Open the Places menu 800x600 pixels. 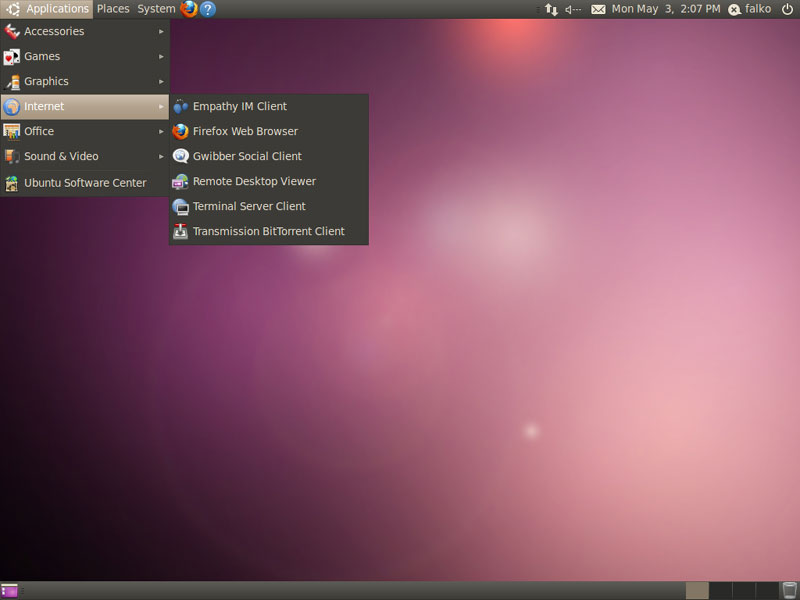[113, 9]
